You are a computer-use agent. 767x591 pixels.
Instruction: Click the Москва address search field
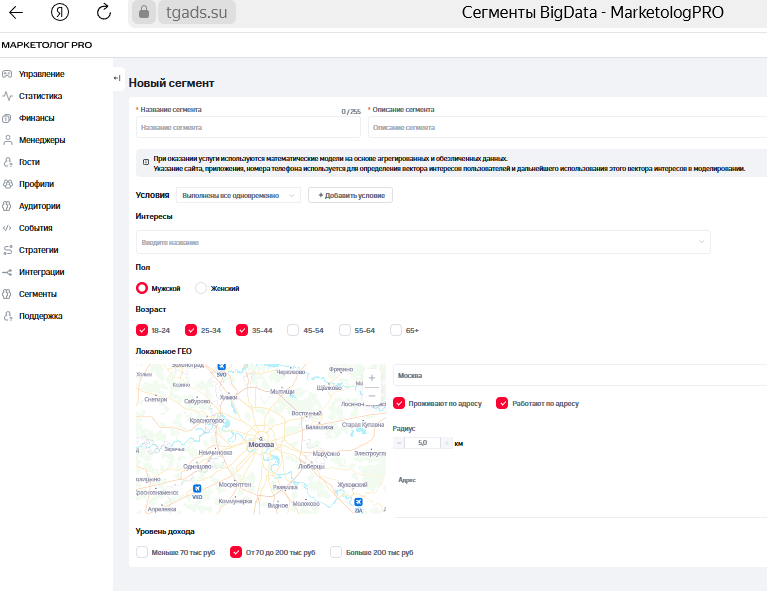pos(580,376)
